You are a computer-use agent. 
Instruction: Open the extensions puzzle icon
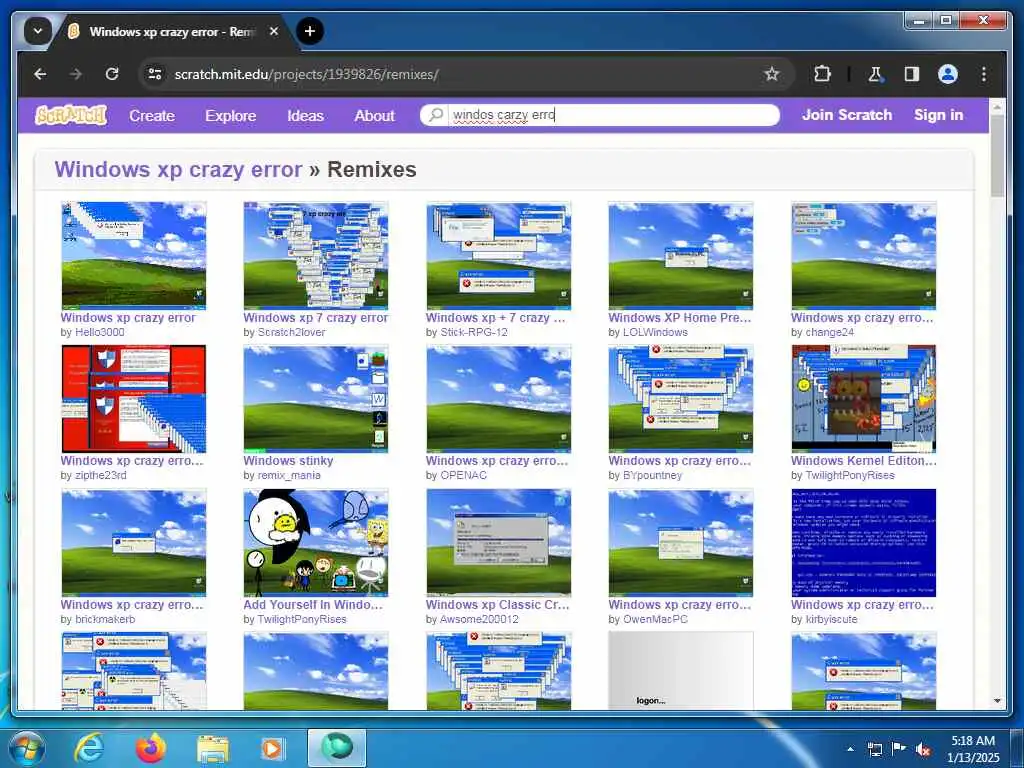click(x=822, y=74)
